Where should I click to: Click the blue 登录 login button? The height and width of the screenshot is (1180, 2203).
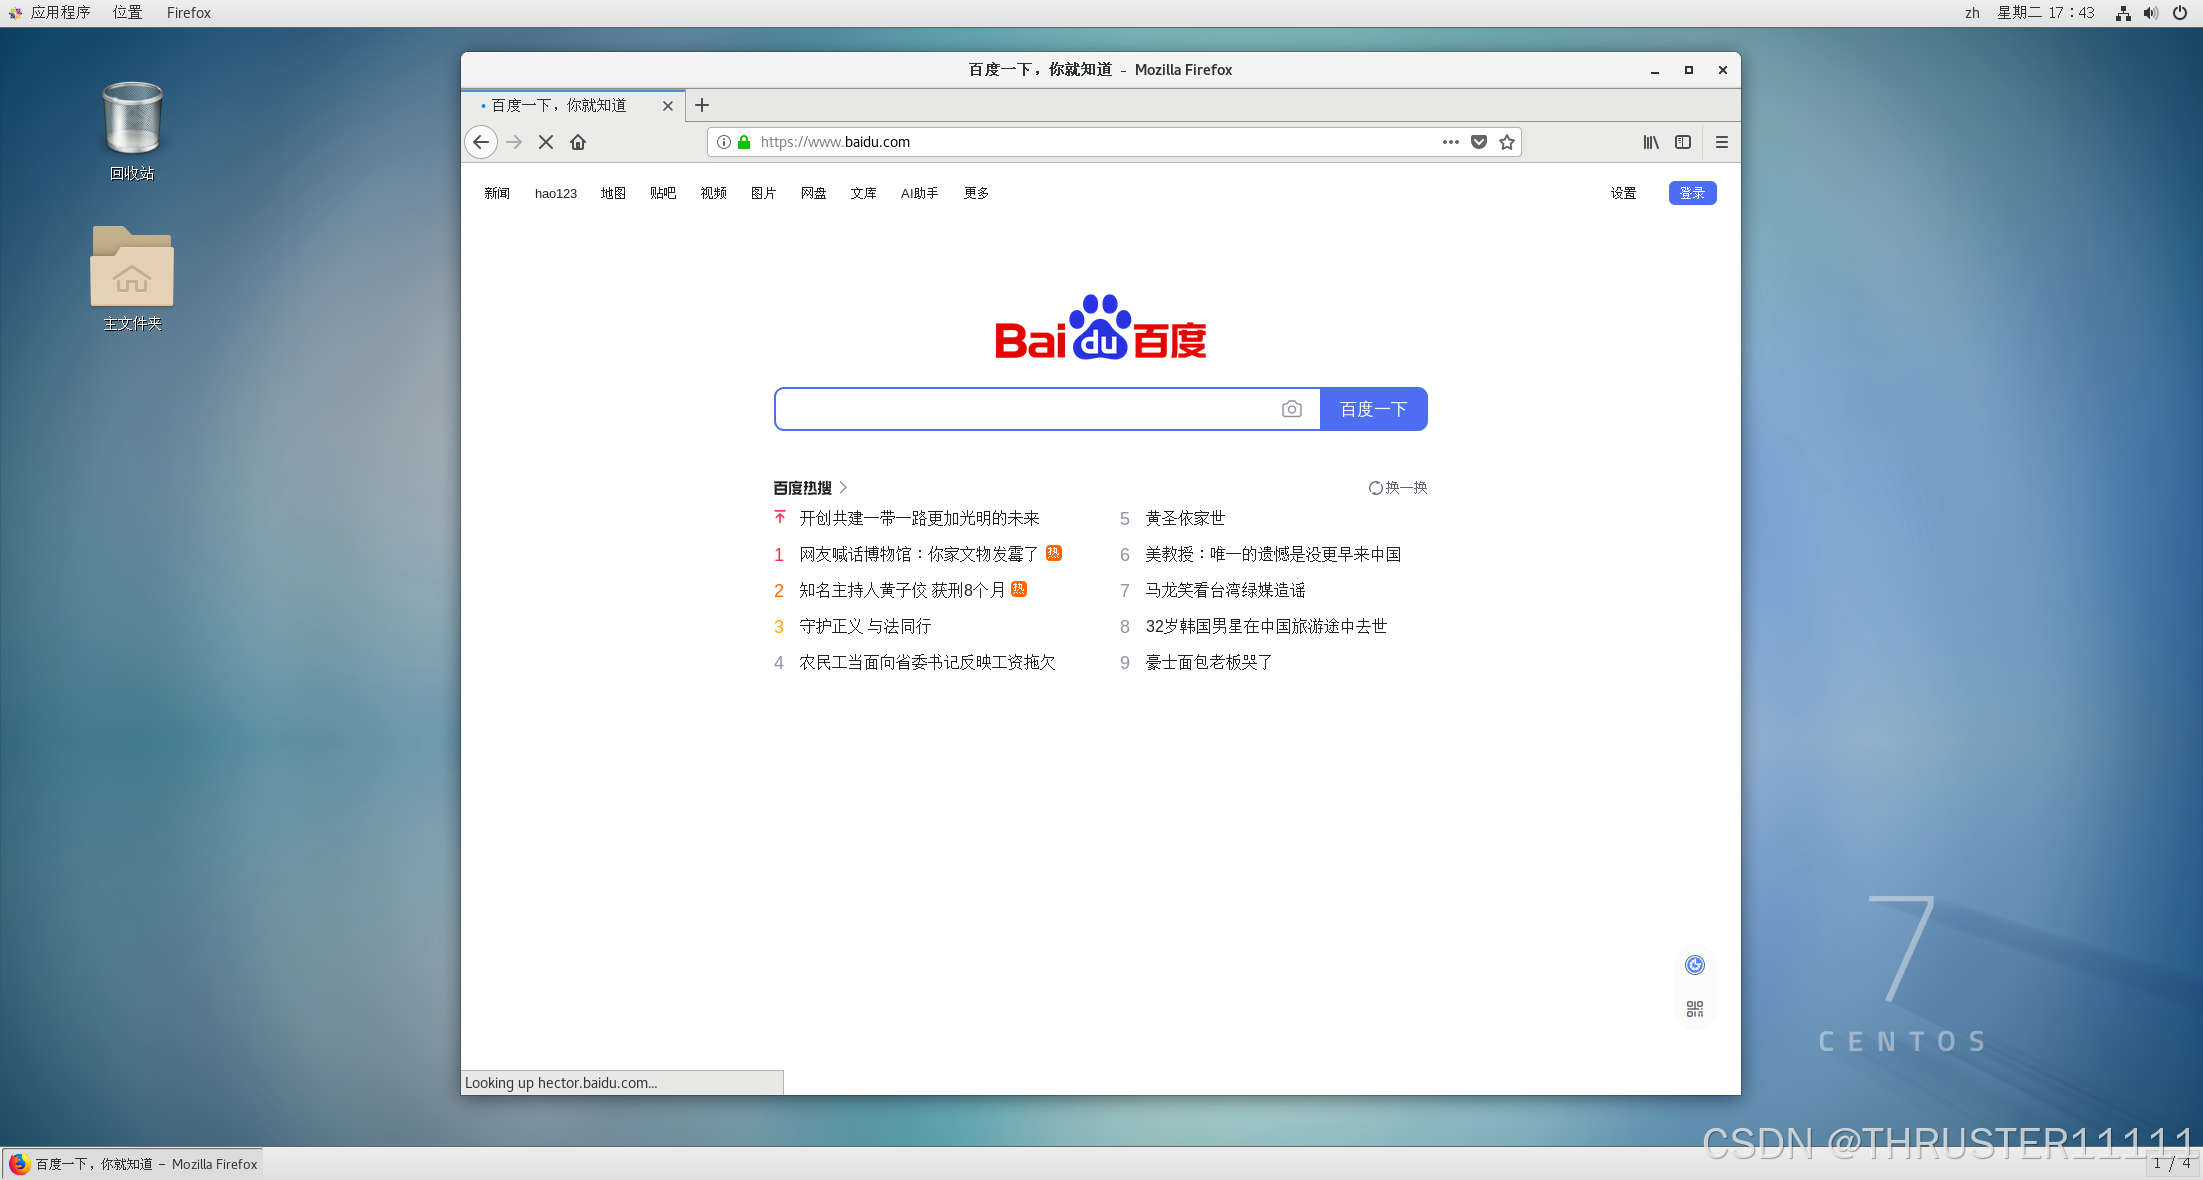pos(1692,193)
